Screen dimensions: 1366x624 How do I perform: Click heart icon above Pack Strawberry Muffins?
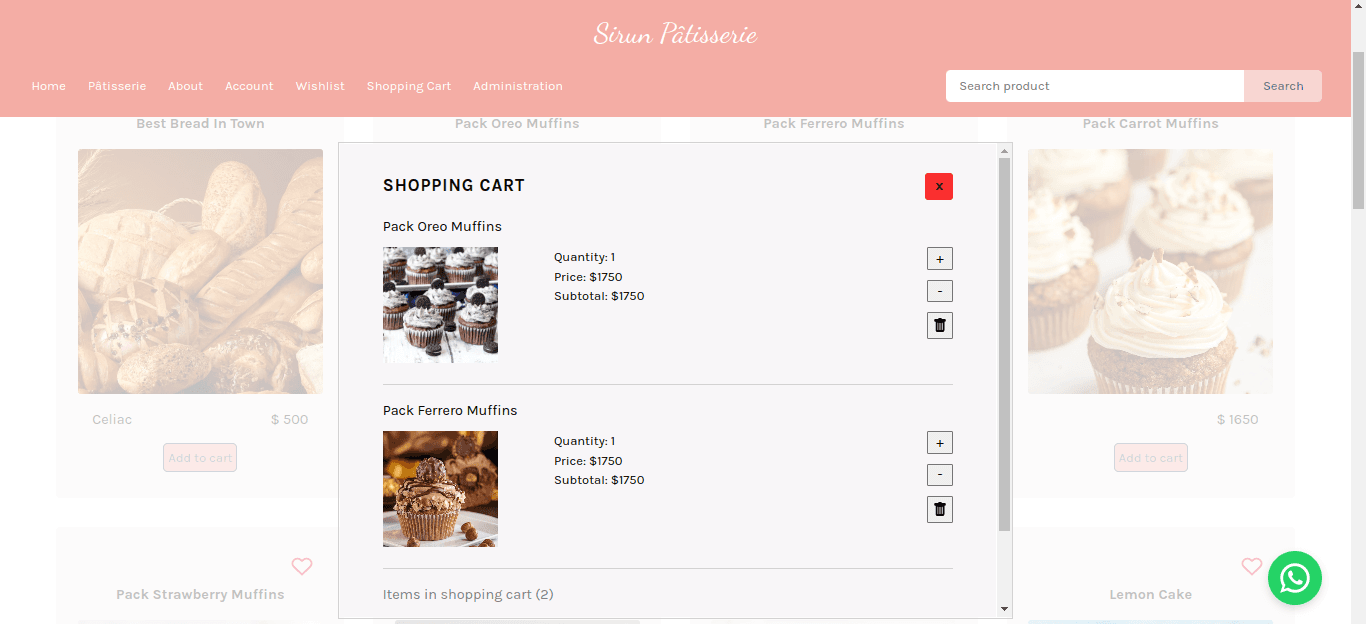[x=301, y=566]
